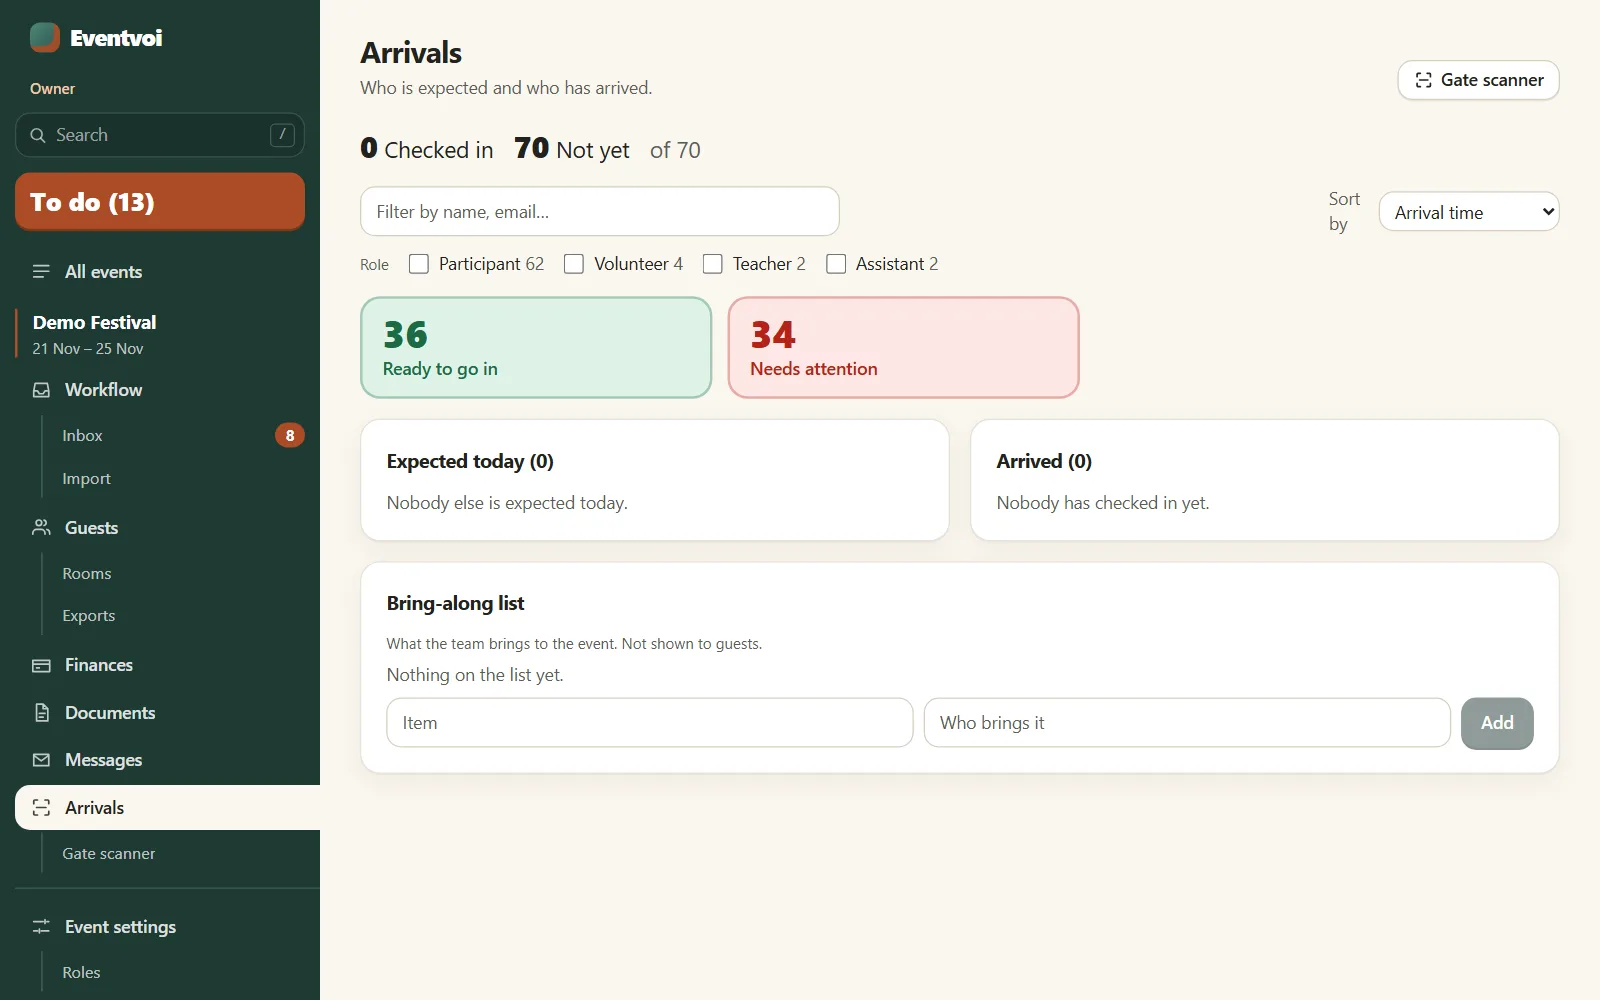Click the Documents file icon
The image size is (1600, 1000).
(x=41, y=713)
